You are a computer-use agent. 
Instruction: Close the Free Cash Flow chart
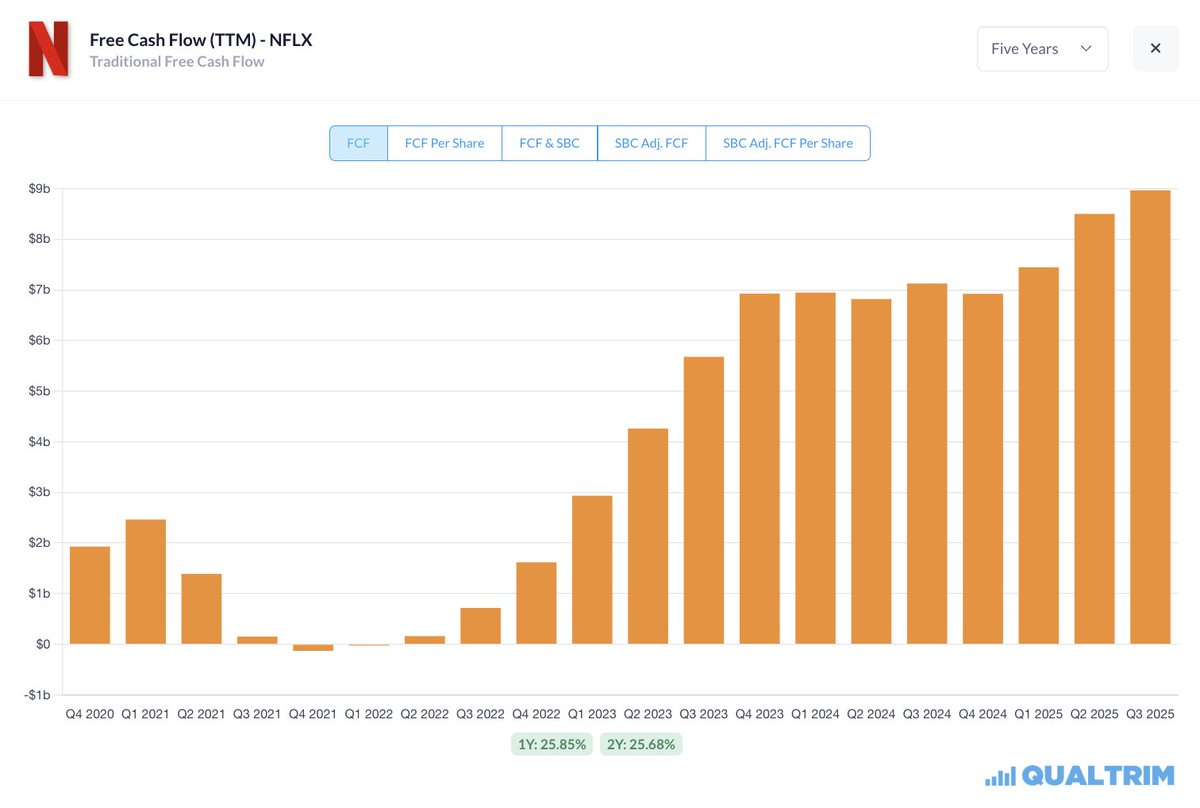(x=1155, y=48)
